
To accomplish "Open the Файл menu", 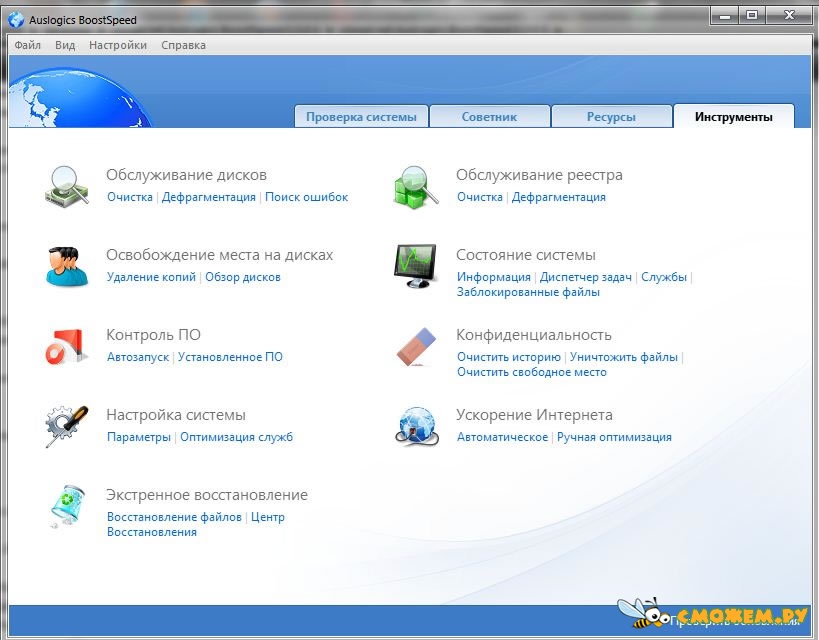I will coord(28,45).
